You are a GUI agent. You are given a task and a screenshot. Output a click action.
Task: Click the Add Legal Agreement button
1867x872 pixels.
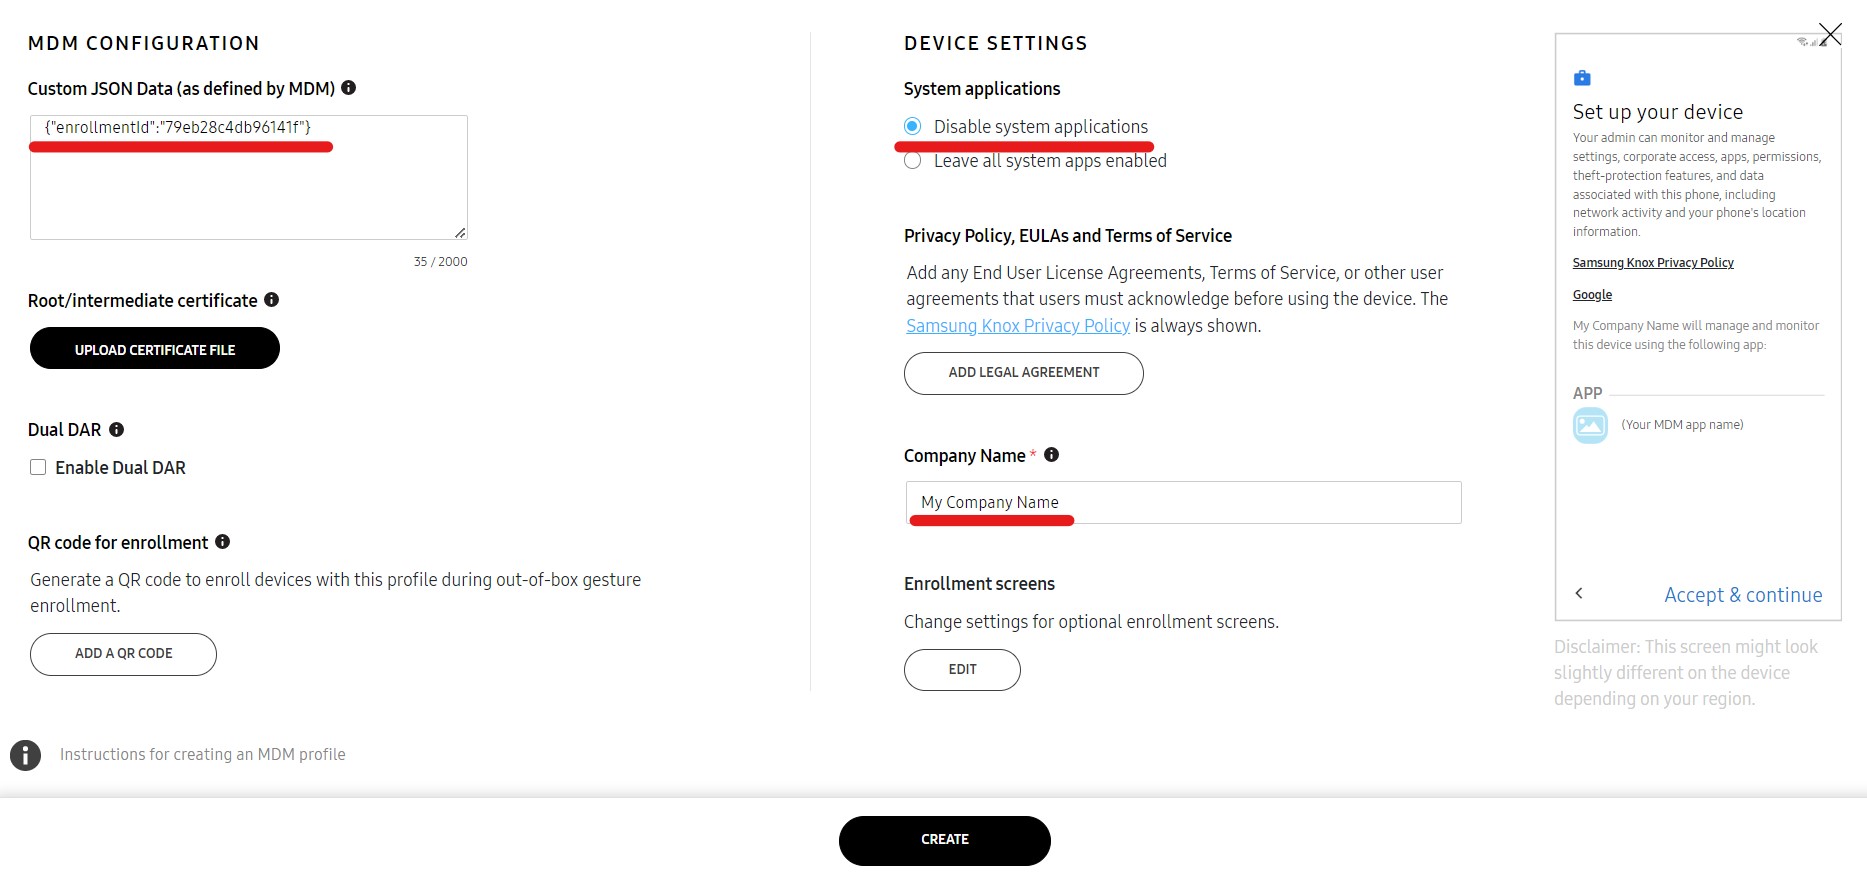(1024, 373)
